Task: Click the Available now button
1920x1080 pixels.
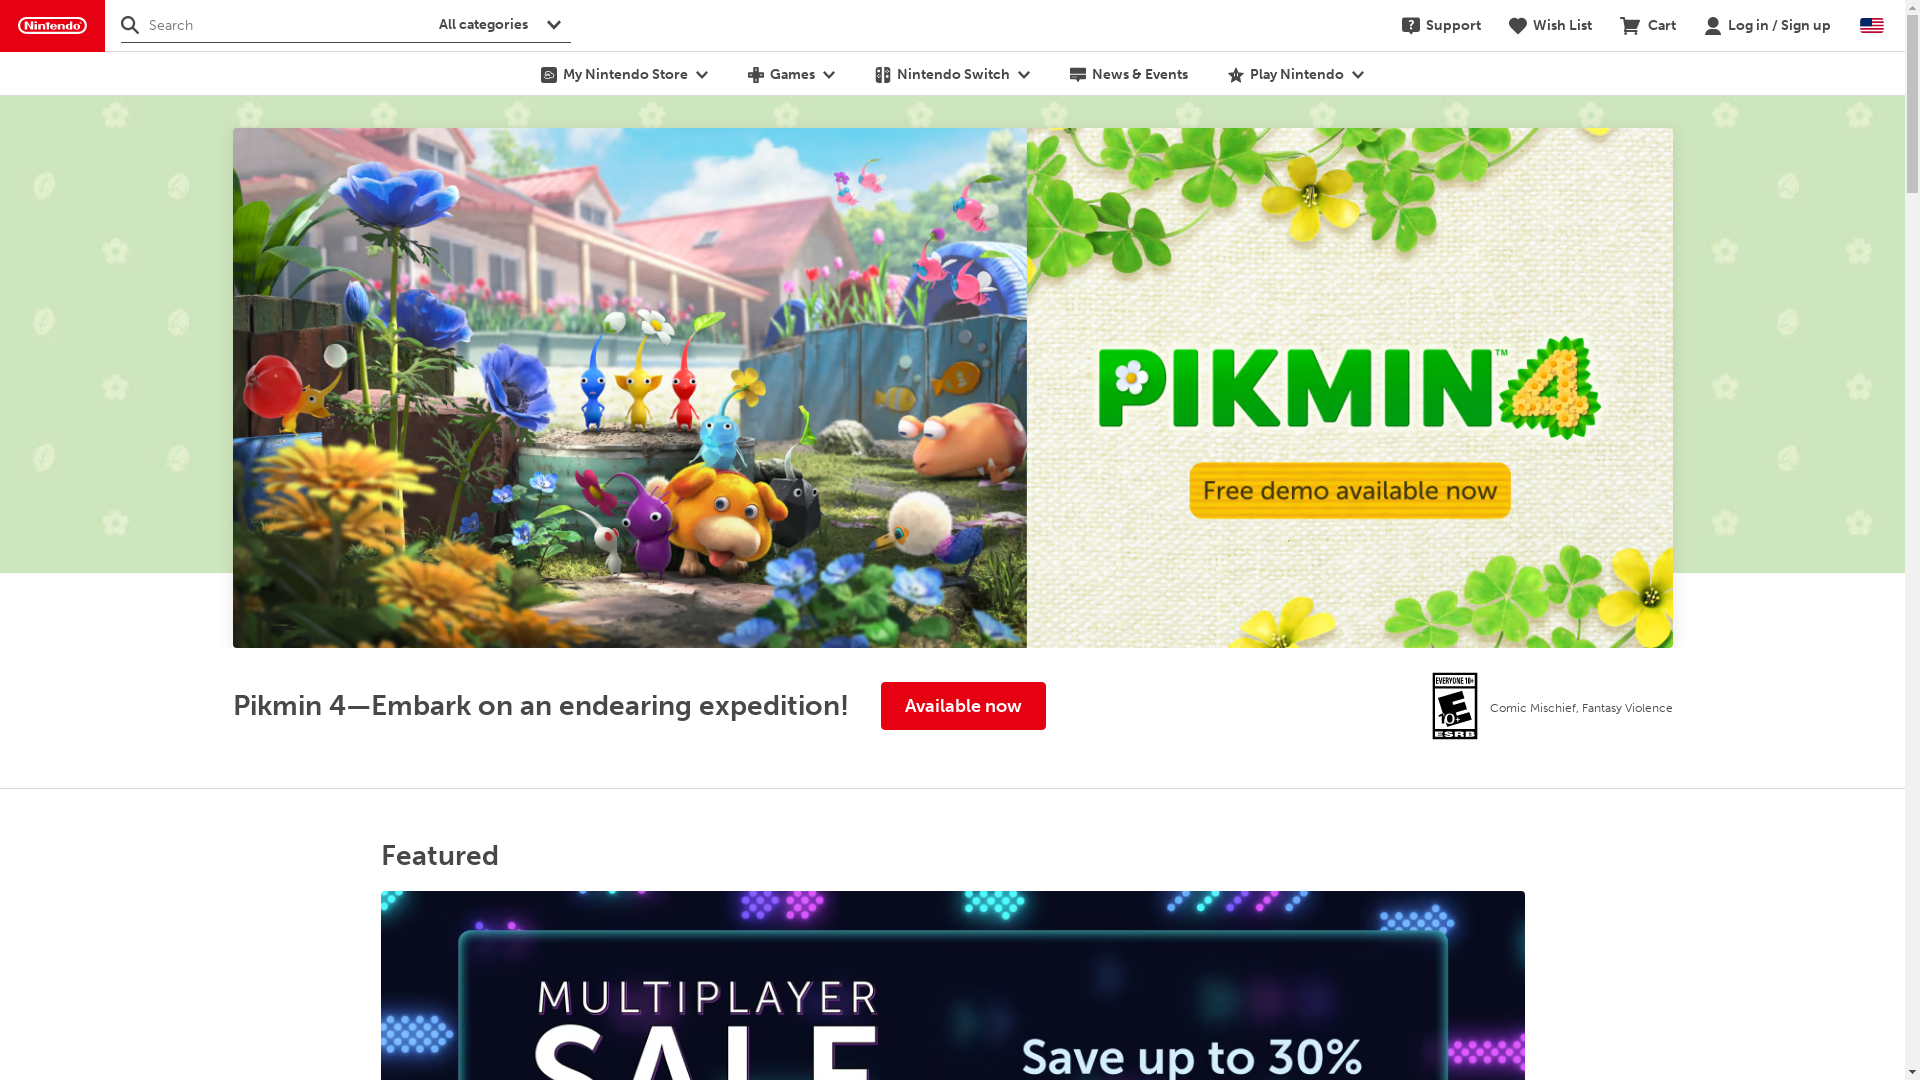Action: pyautogui.click(x=963, y=706)
